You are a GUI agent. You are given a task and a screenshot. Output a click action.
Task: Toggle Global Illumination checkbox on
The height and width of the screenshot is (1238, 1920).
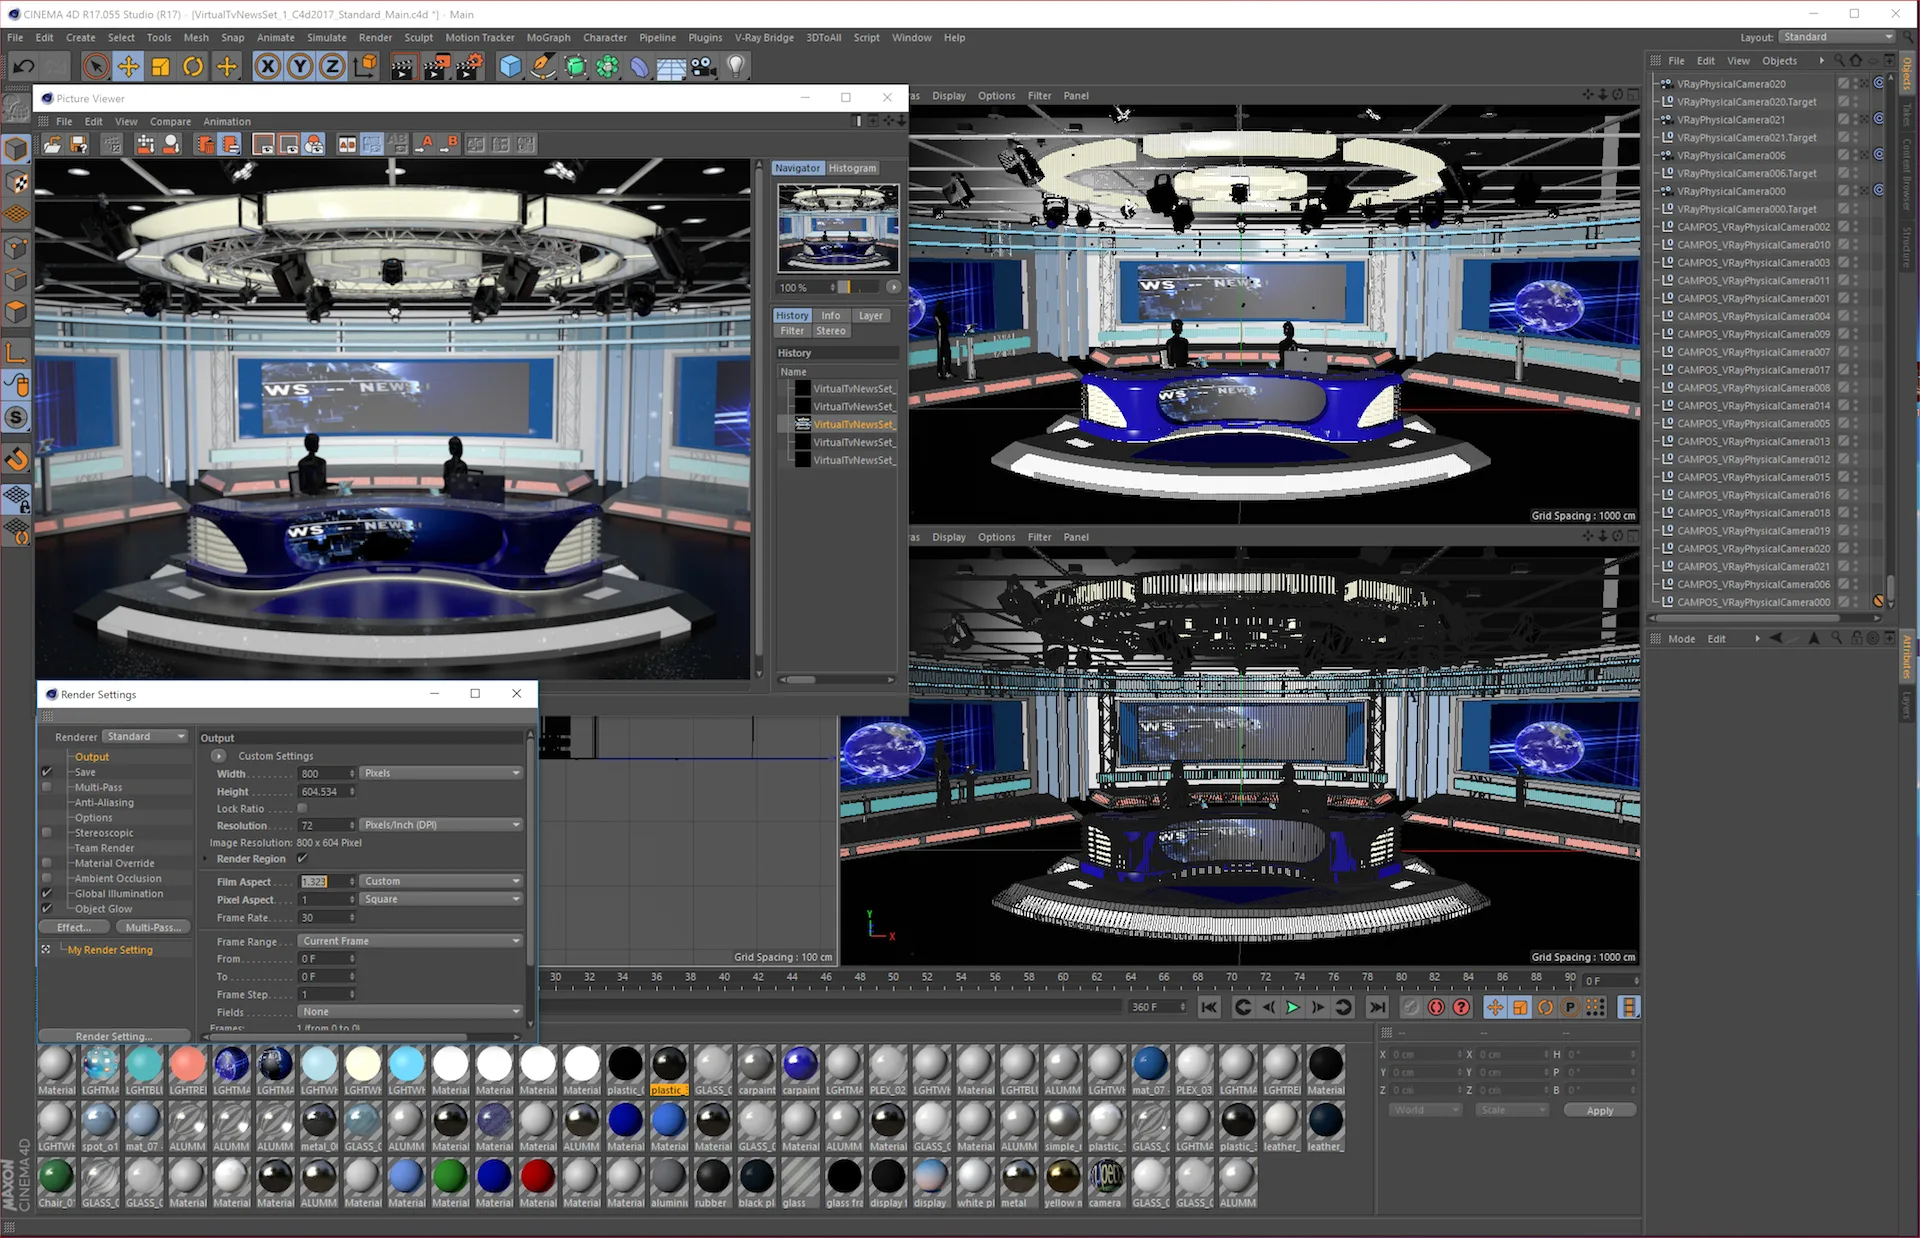48,892
